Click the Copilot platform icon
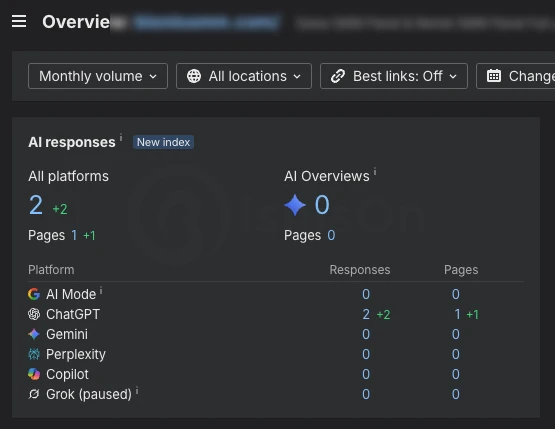Screen dimensions: 555x429 [x=34, y=374]
